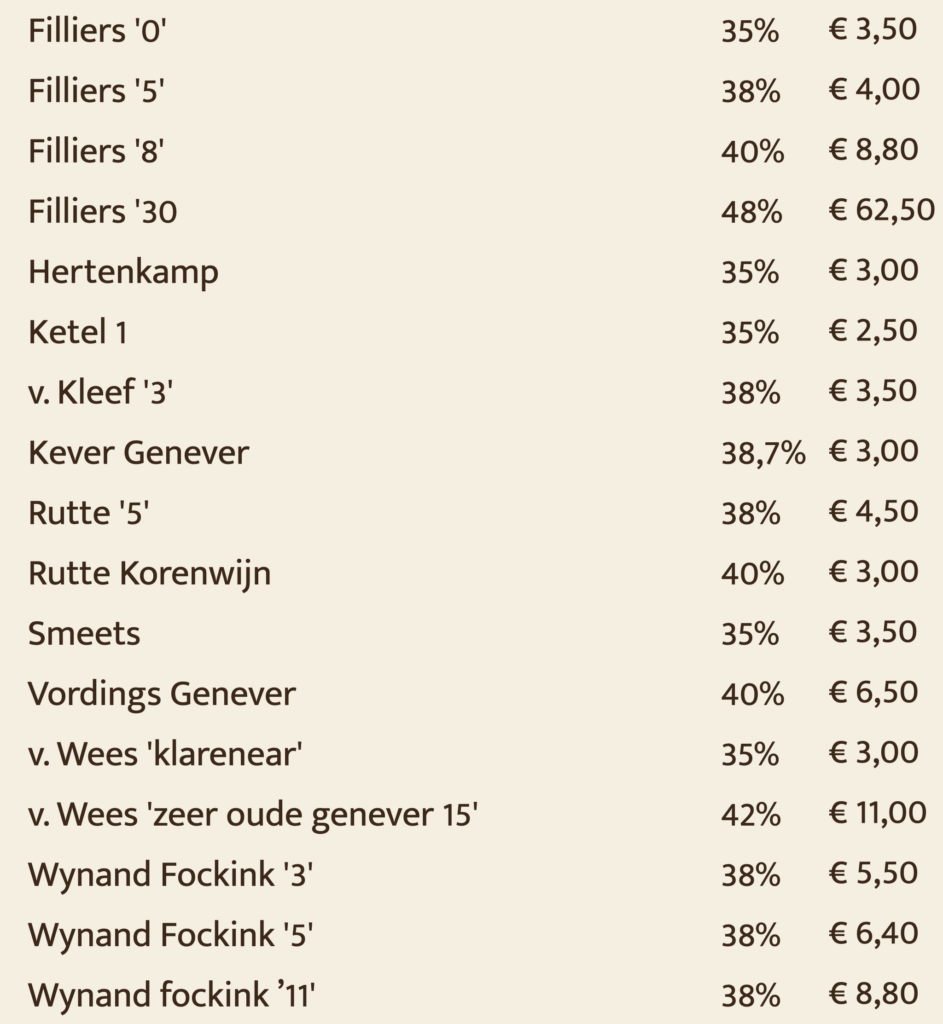Select v. Kleef '3' in the list

click(101, 392)
